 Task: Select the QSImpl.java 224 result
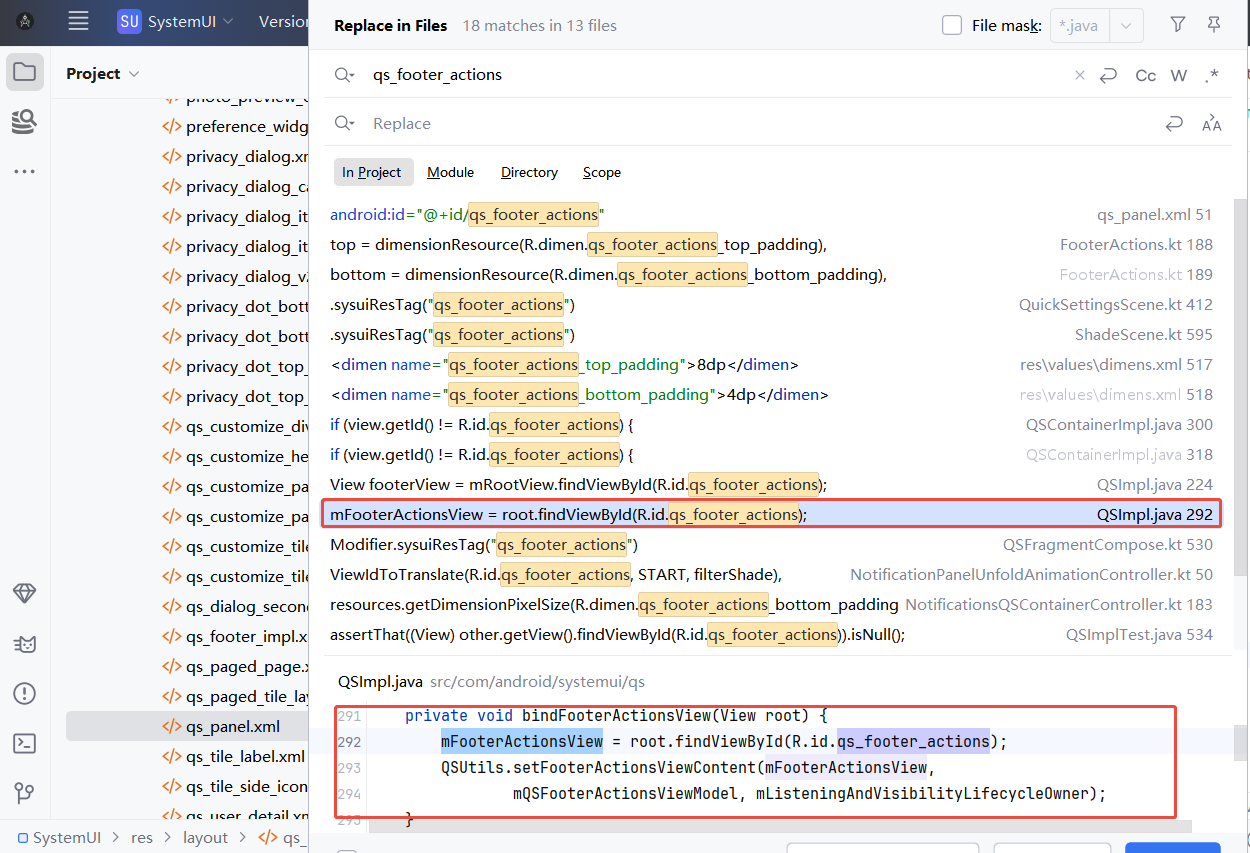[x=771, y=484]
